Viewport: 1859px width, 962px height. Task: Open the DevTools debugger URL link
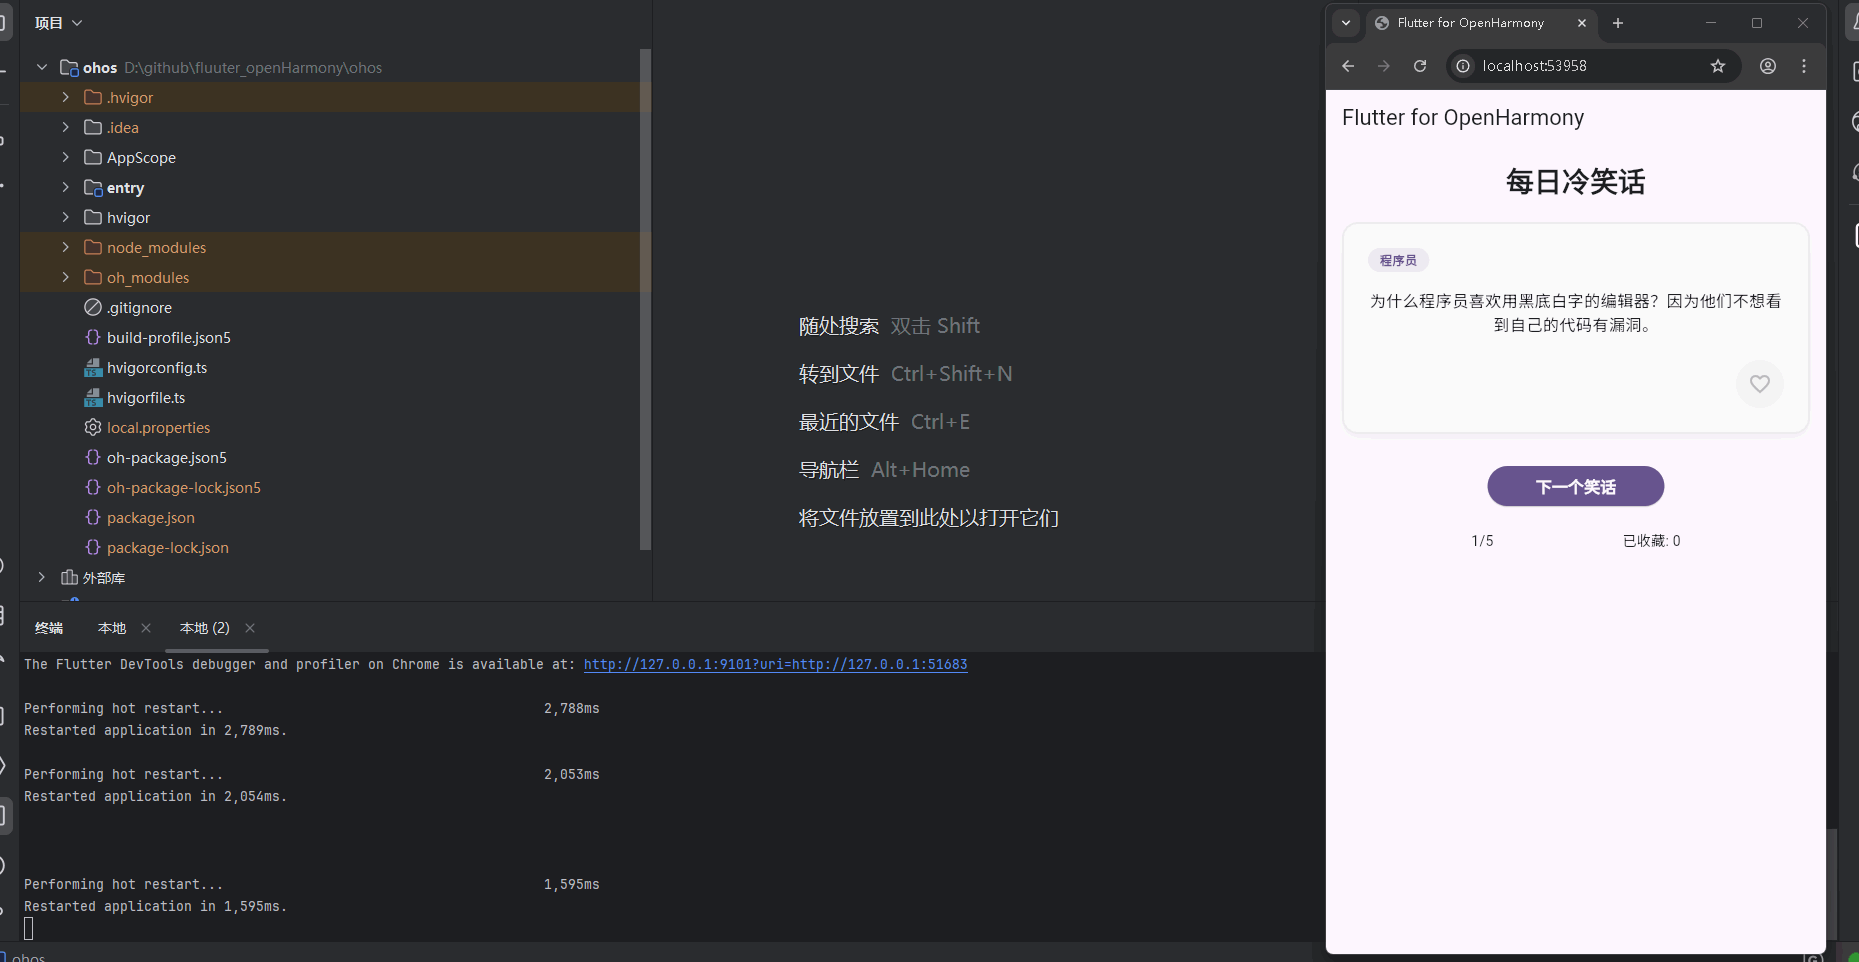point(775,664)
